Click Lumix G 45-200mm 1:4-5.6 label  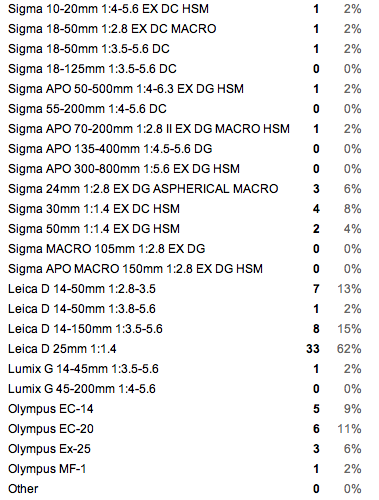click(82, 389)
